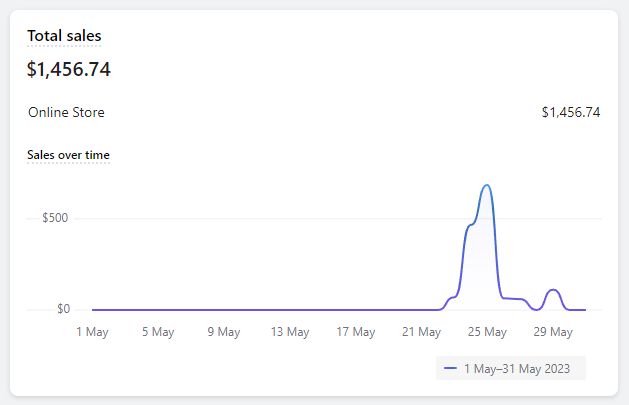
Task: Click the small sales bump near 29 May
Action: [x=553, y=290]
